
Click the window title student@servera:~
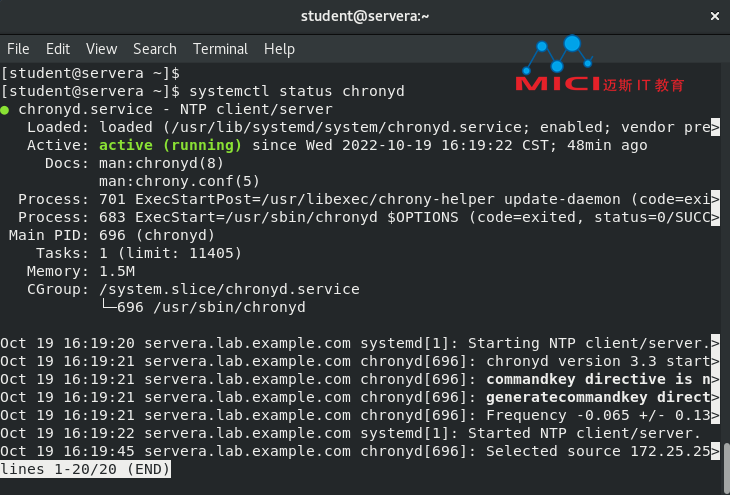tap(365, 16)
